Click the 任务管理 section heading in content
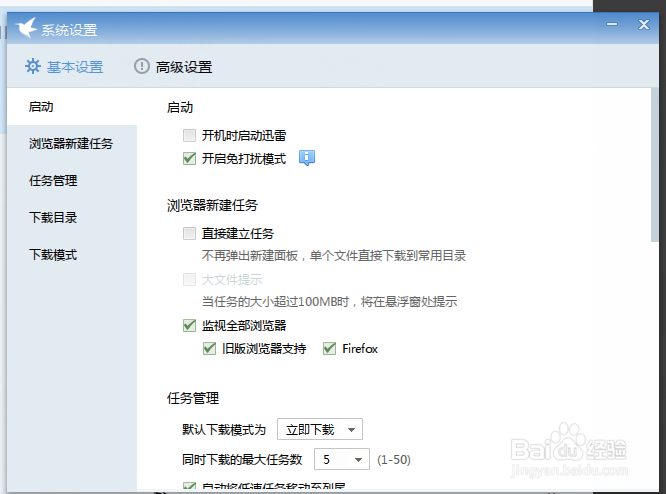The height and width of the screenshot is (494, 666). [193, 398]
